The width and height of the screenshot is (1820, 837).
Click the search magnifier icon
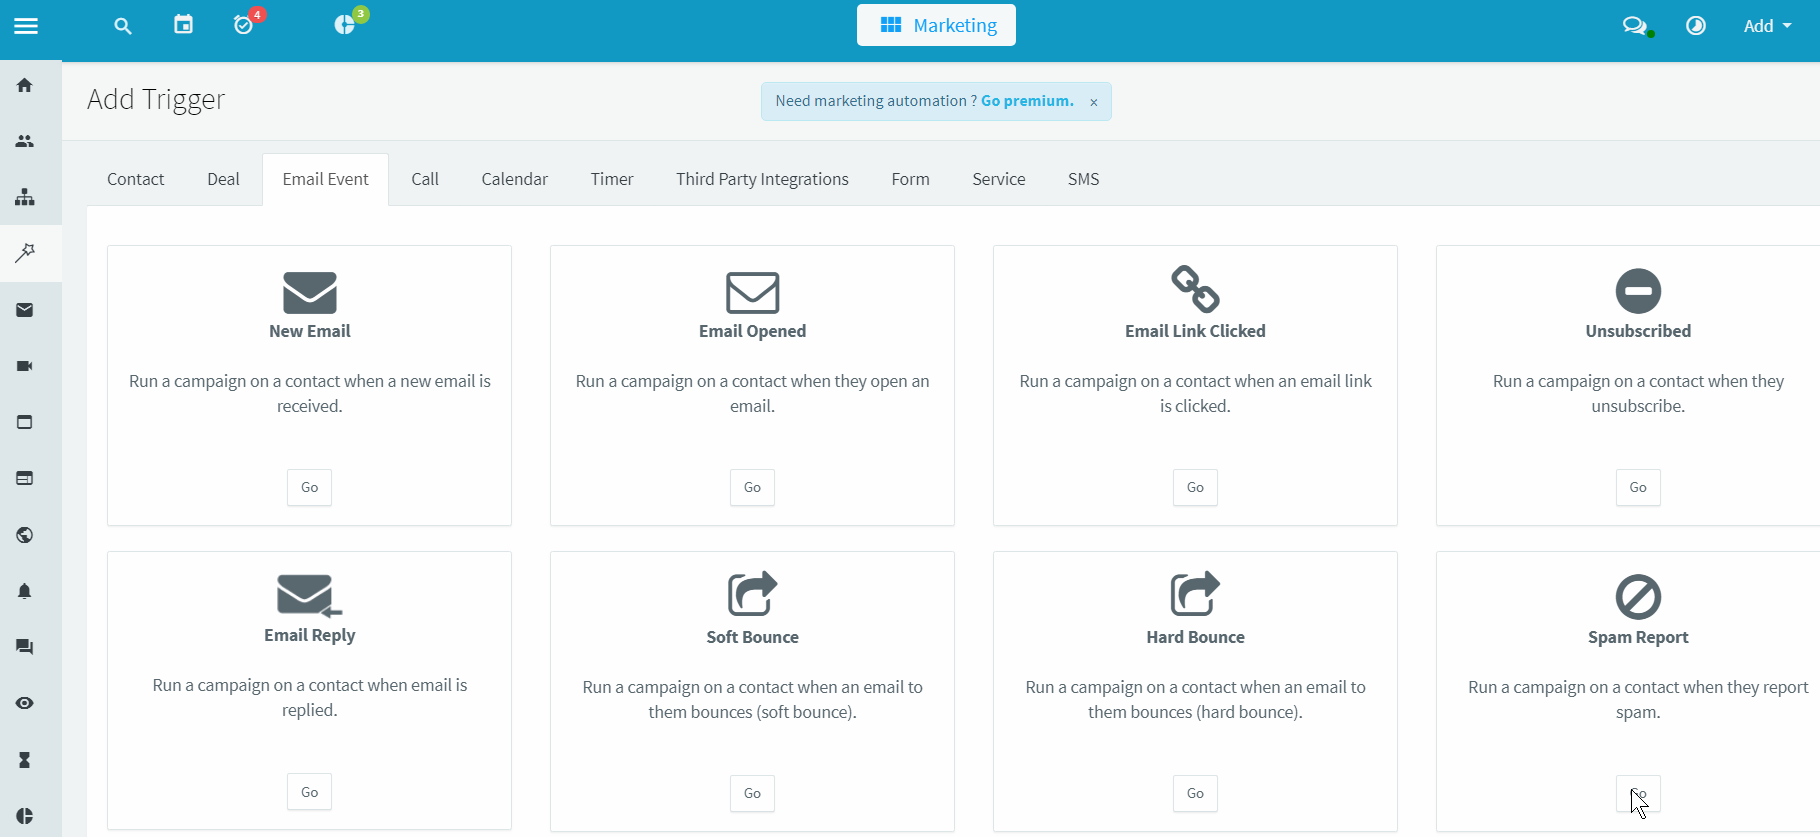coord(123,26)
